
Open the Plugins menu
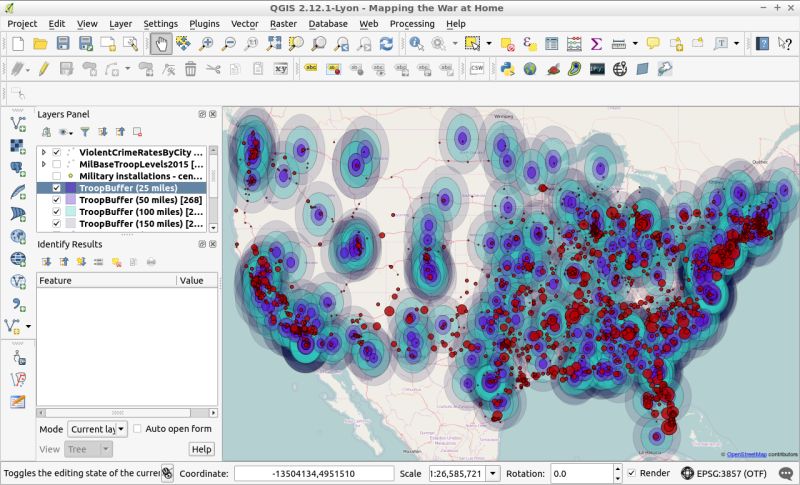[x=204, y=23]
